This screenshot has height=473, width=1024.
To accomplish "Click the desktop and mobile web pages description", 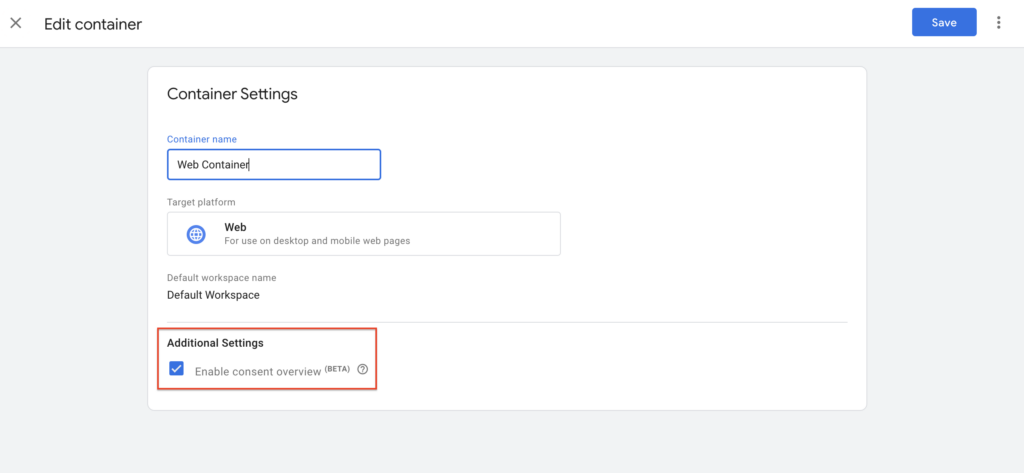I will 316,241.
